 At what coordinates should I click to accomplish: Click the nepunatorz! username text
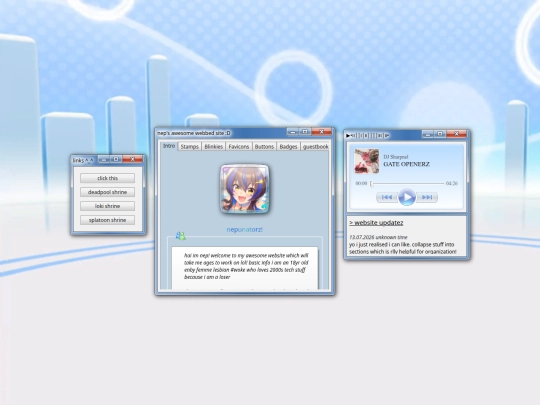tap(245, 229)
